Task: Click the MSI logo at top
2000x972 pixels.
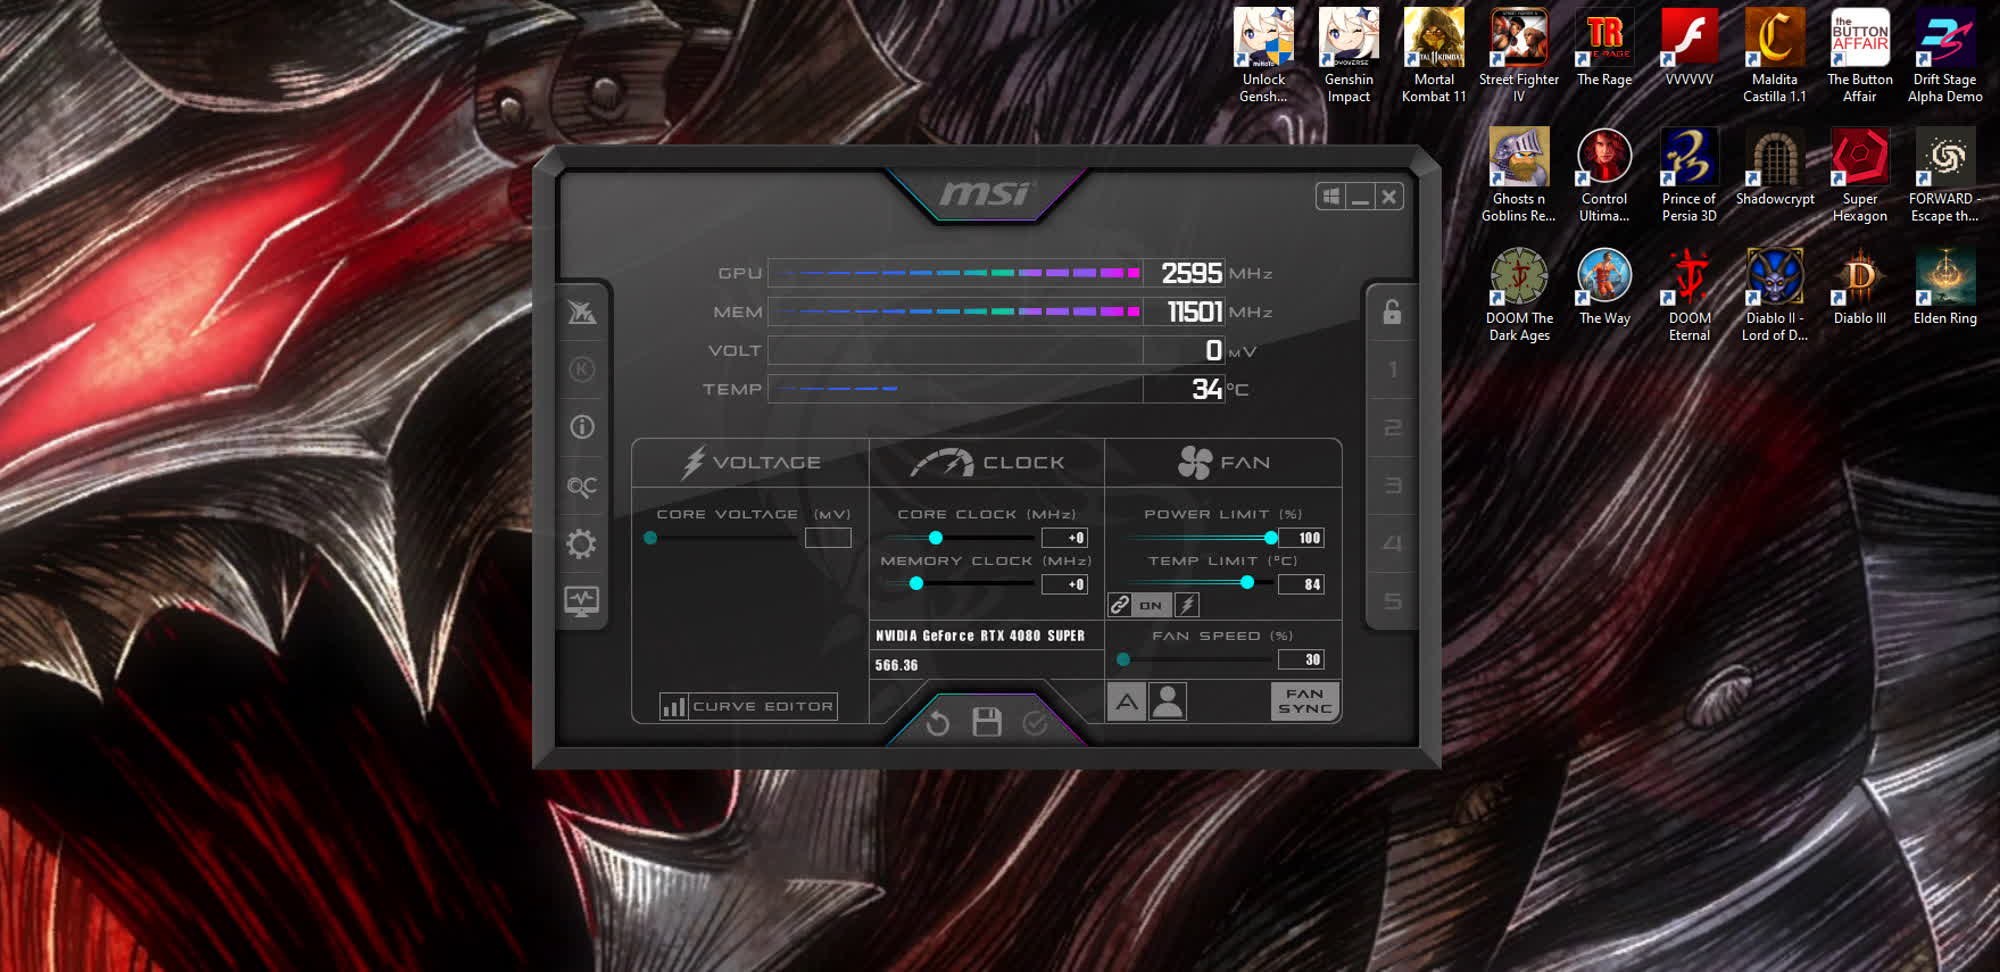Action: tap(985, 193)
